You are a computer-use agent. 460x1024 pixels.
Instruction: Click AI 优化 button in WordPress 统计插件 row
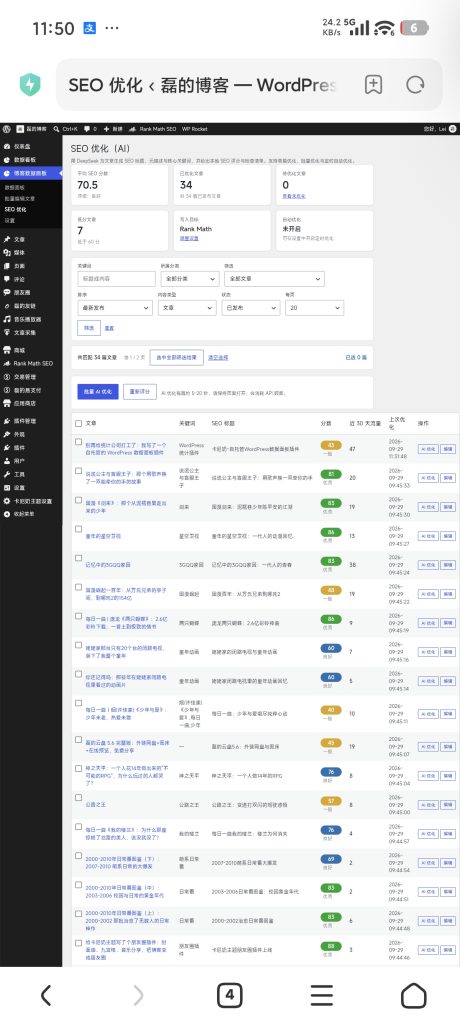coord(428,449)
